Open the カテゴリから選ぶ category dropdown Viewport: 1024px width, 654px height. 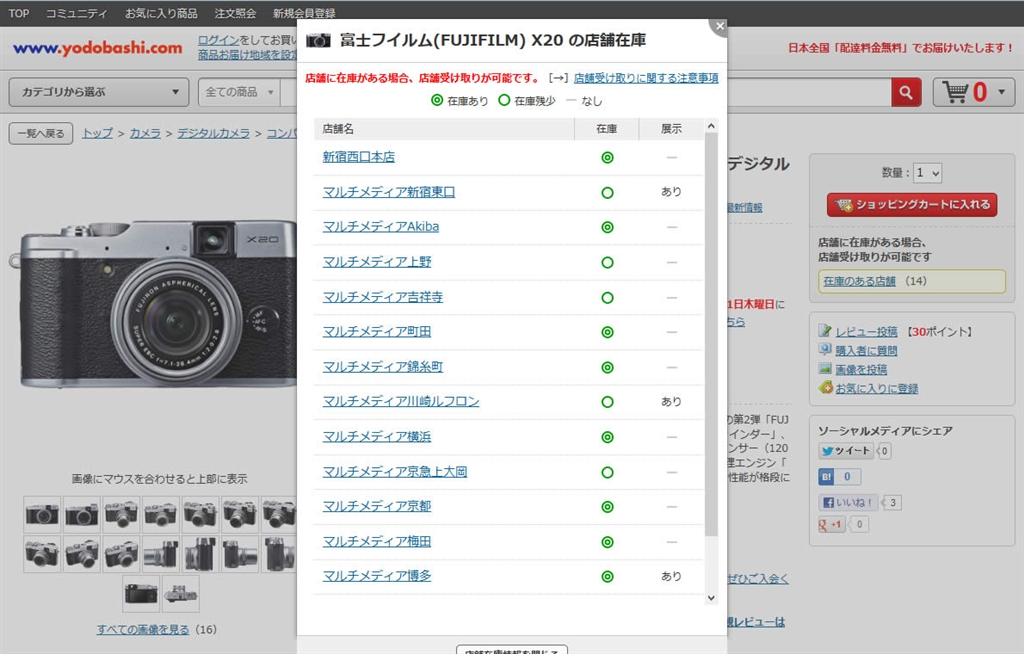coord(98,92)
